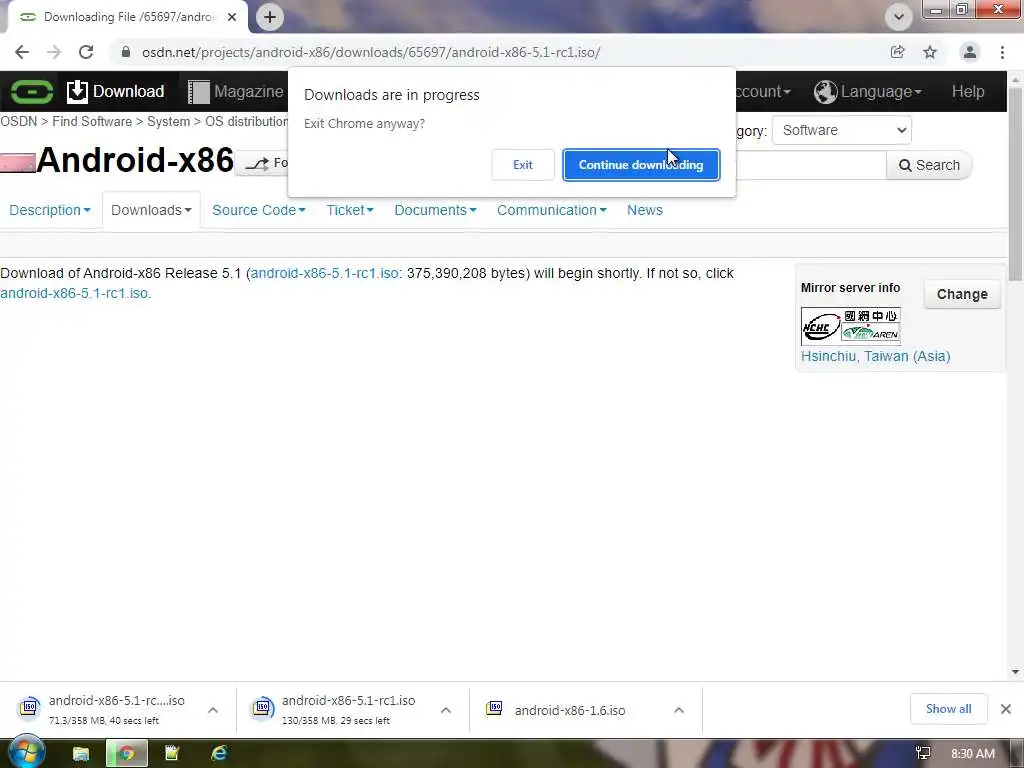
Task: Click the NCHC mirror logo image
Action: (x=851, y=326)
